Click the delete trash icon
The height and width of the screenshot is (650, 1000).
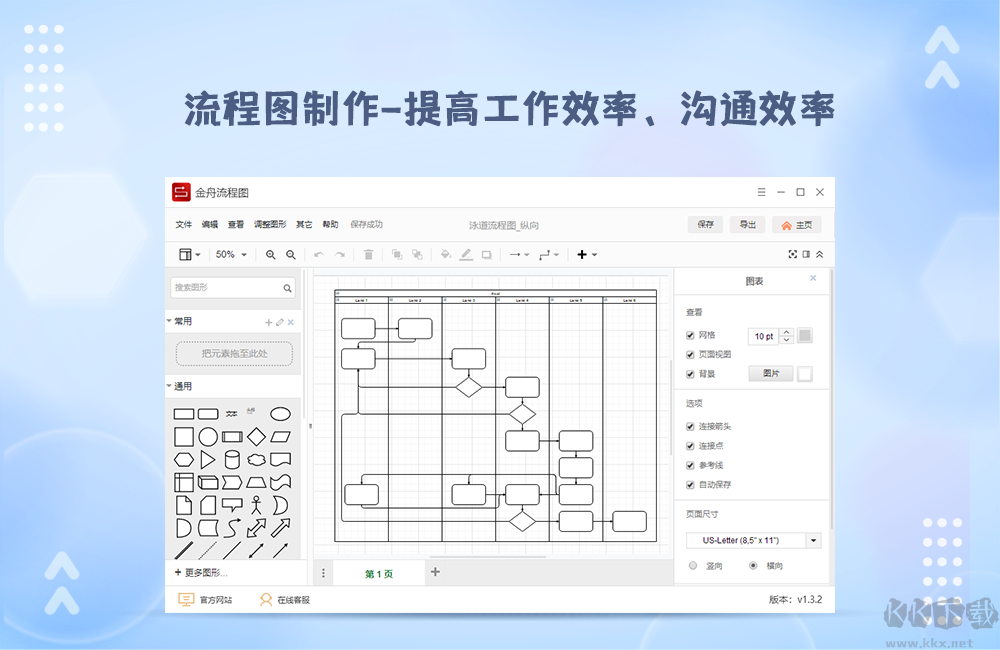(x=368, y=254)
